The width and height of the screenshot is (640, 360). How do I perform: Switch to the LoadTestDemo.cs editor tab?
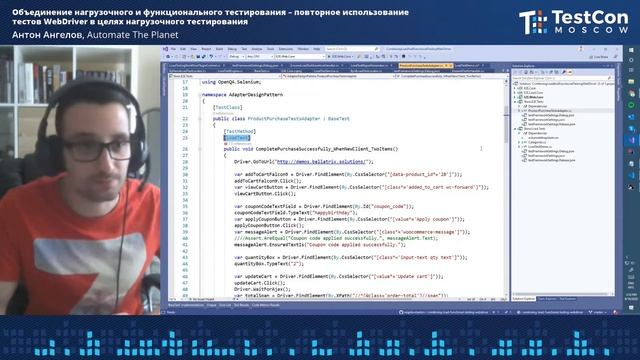(x=467, y=65)
